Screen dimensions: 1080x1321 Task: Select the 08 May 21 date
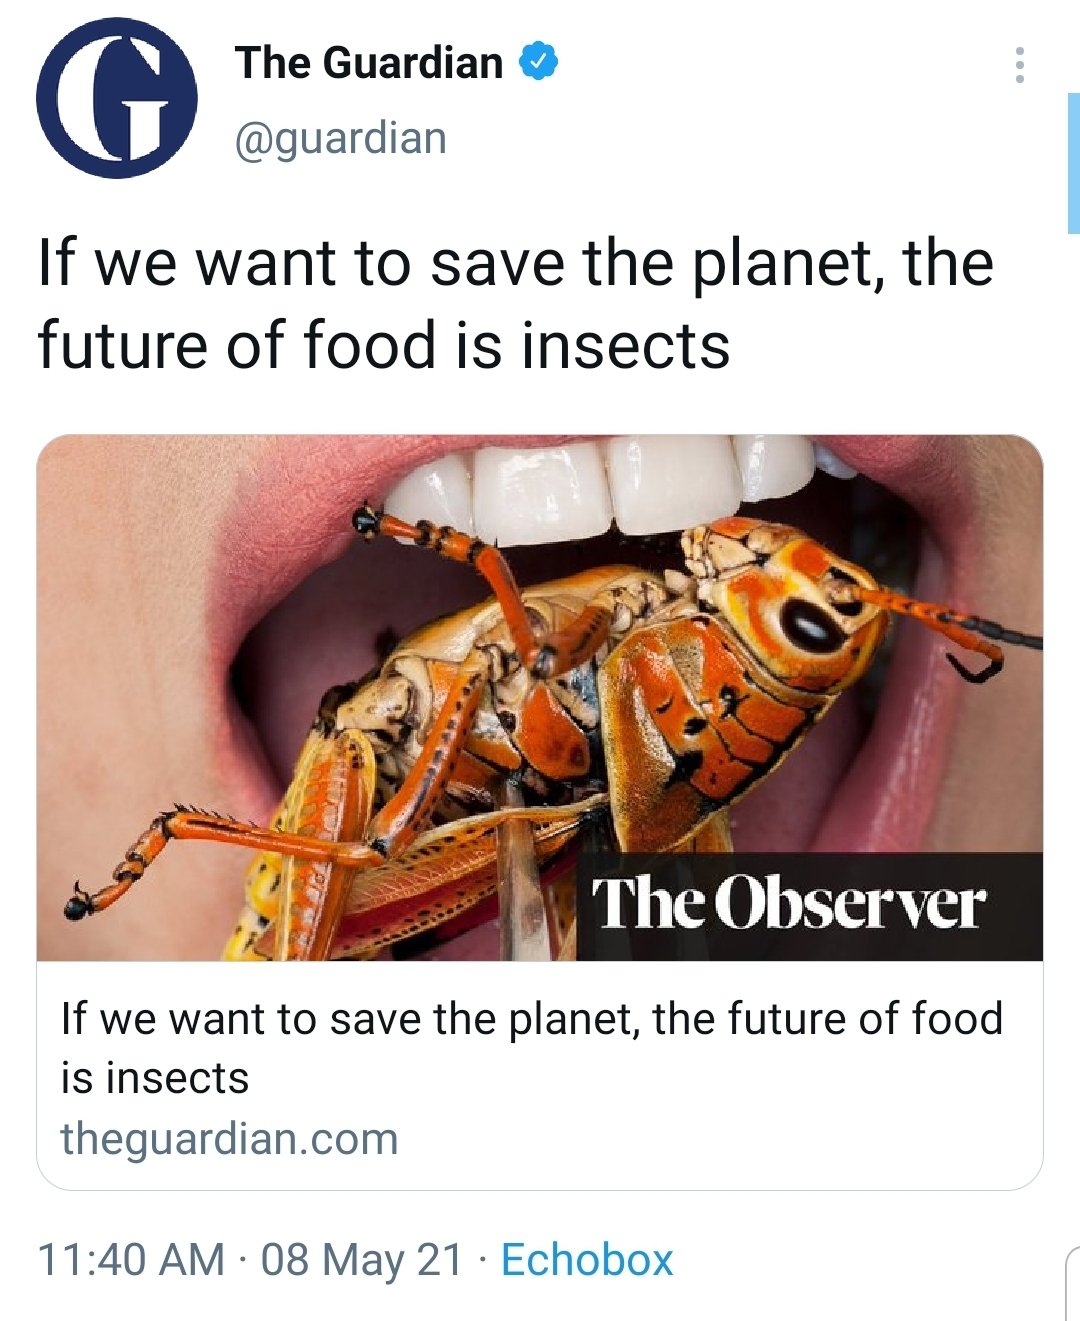click(x=362, y=1260)
